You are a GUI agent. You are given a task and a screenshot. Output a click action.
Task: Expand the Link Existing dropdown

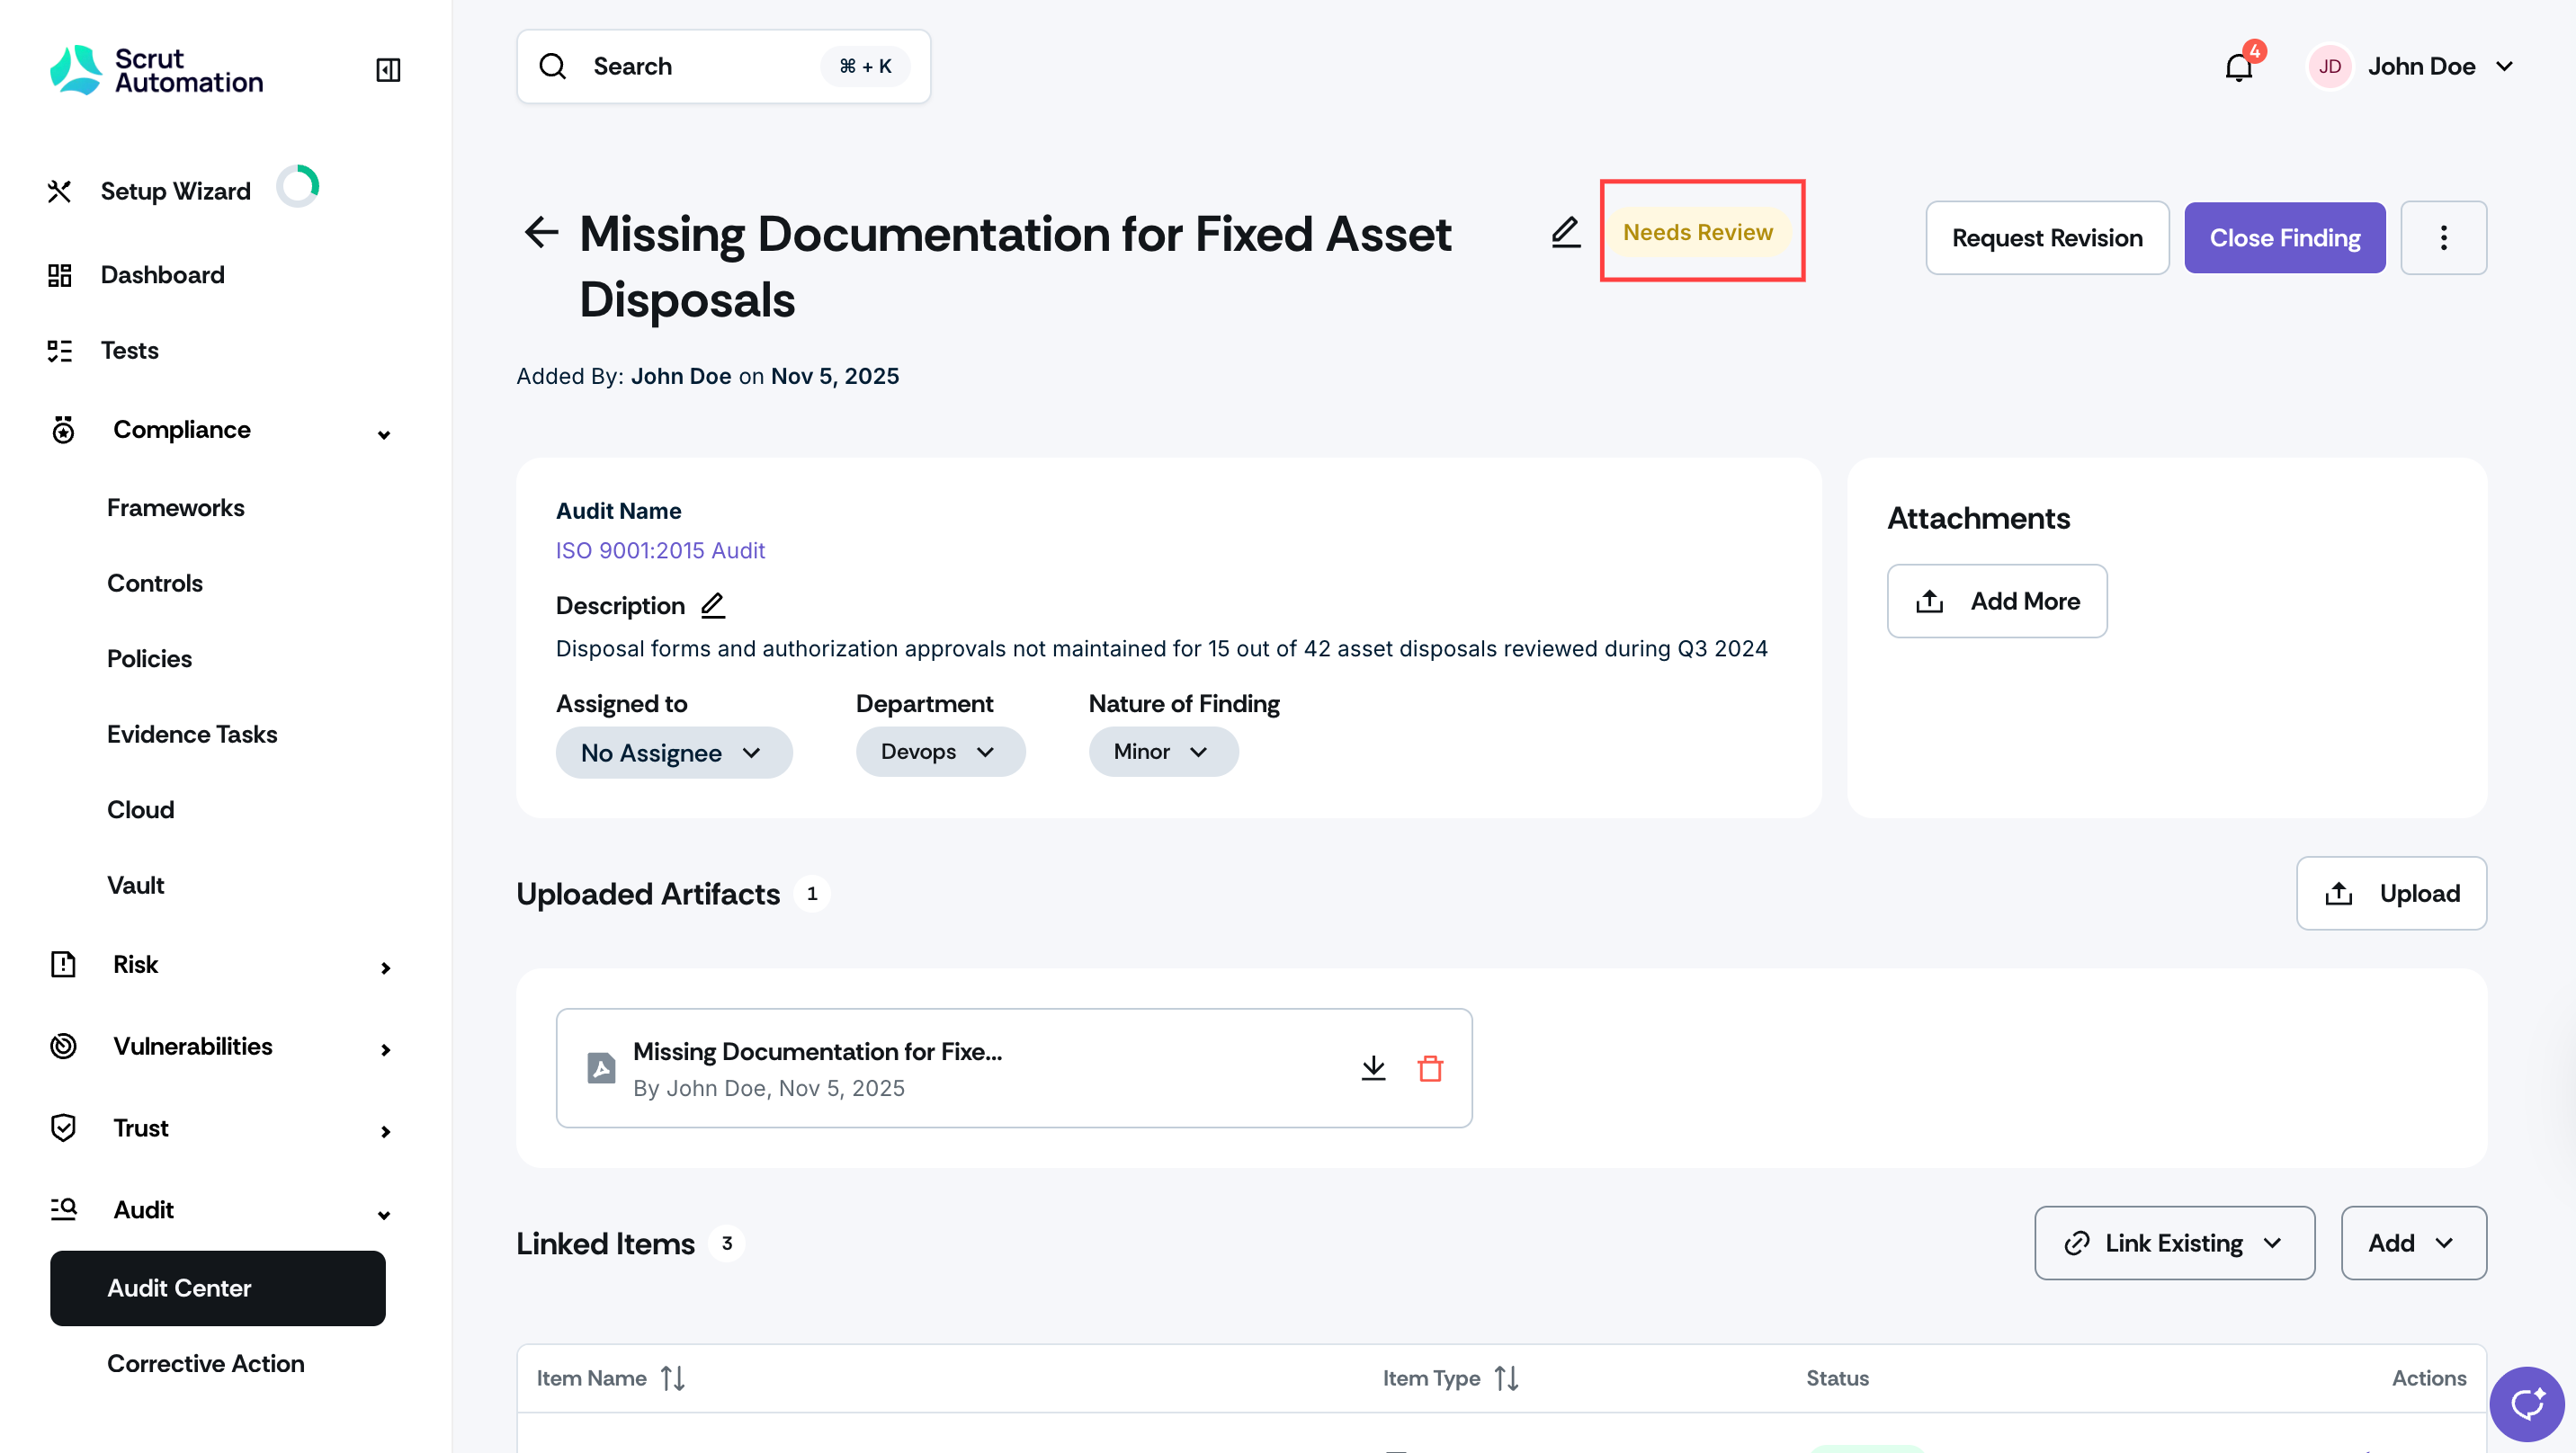[2174, 1243]
